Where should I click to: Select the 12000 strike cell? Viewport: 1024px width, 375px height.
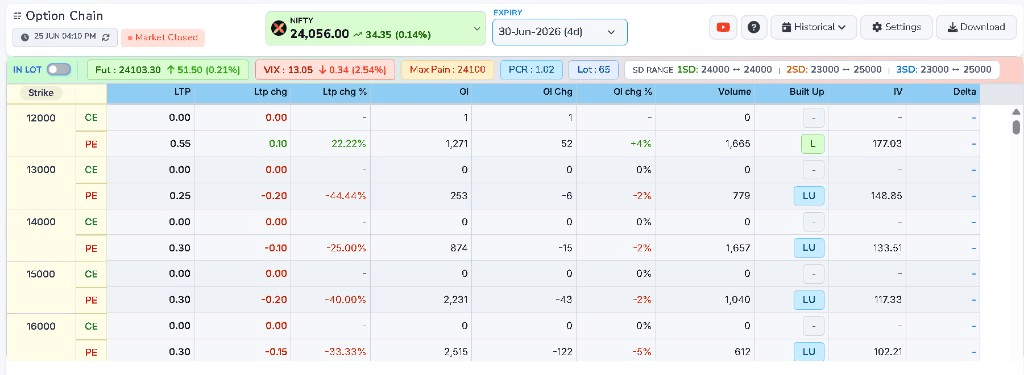(41, 131)
